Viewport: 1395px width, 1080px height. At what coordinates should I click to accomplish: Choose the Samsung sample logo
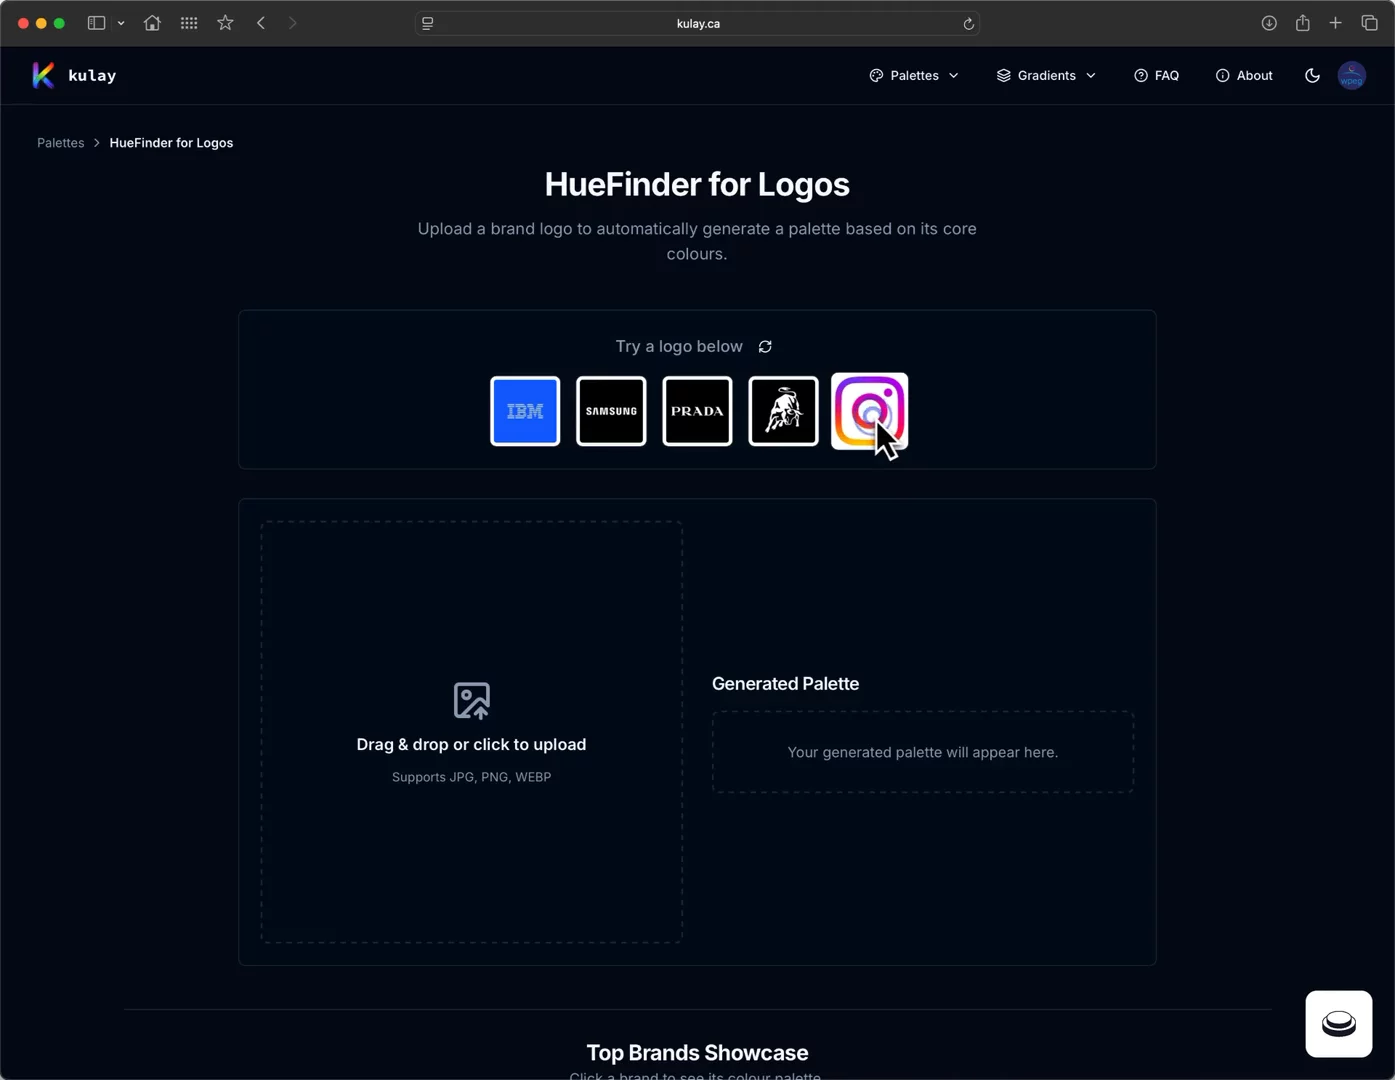click(x=611, y=411)
